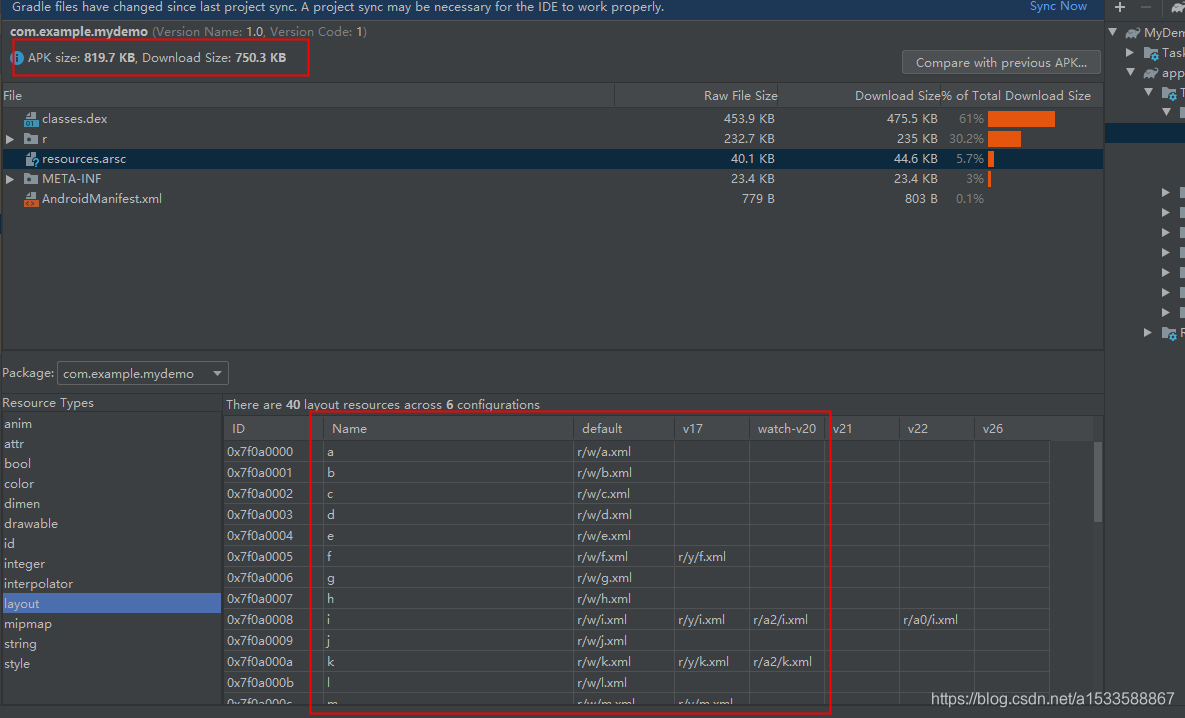The width and height of the screenshot is (1185, 718).
Task: Click the watch-v20 column header
Action: click(x=787, y=429)
